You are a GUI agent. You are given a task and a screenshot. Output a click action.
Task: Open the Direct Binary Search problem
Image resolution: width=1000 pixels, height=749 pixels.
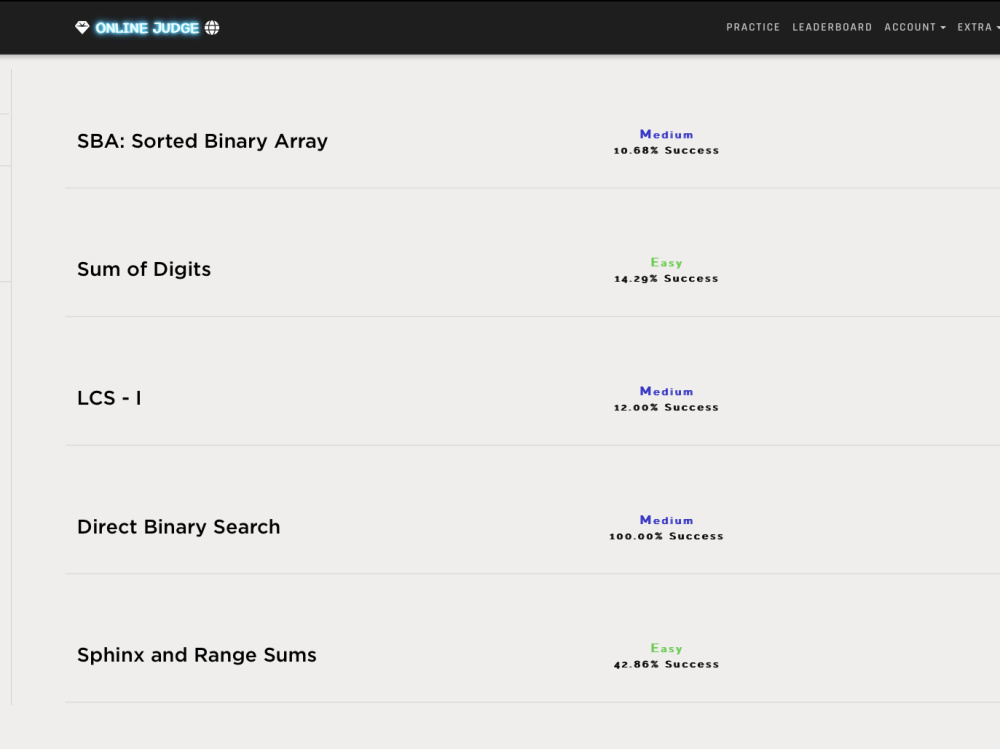coord(179,527)
